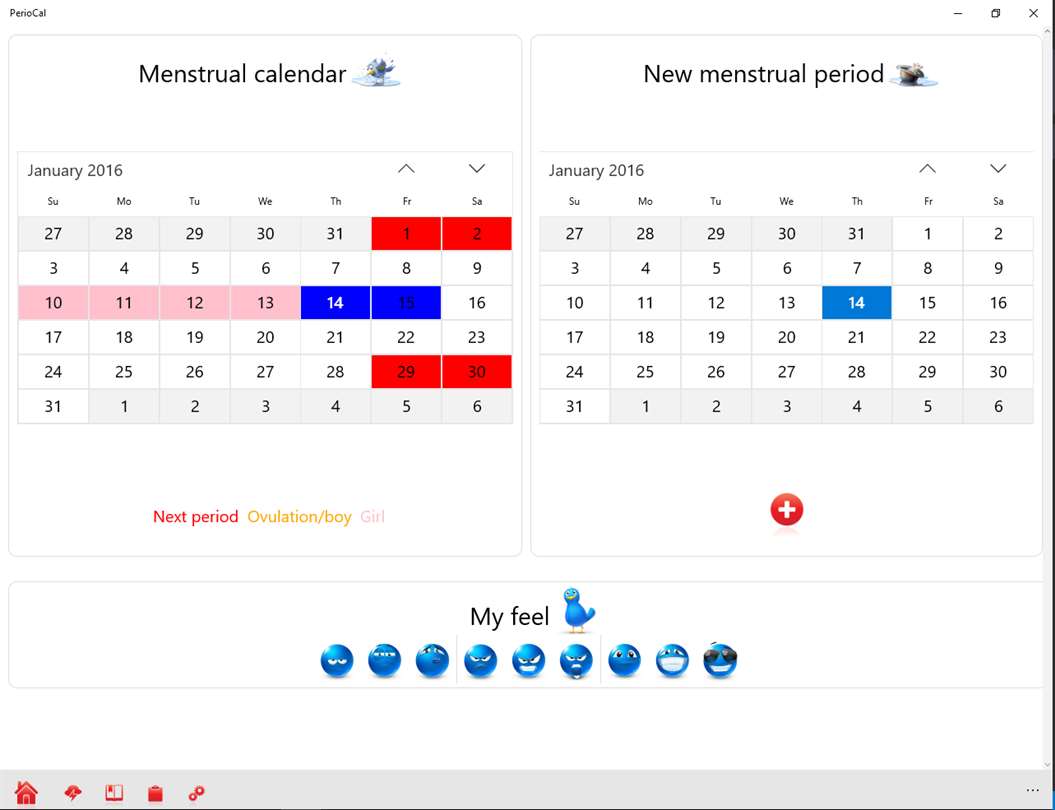The width and height of the screenshot is (1055, 810).
Task: Click January 2016 header in New menstrual period calendar
Action: pyautogui.click(x=596, y=170)
